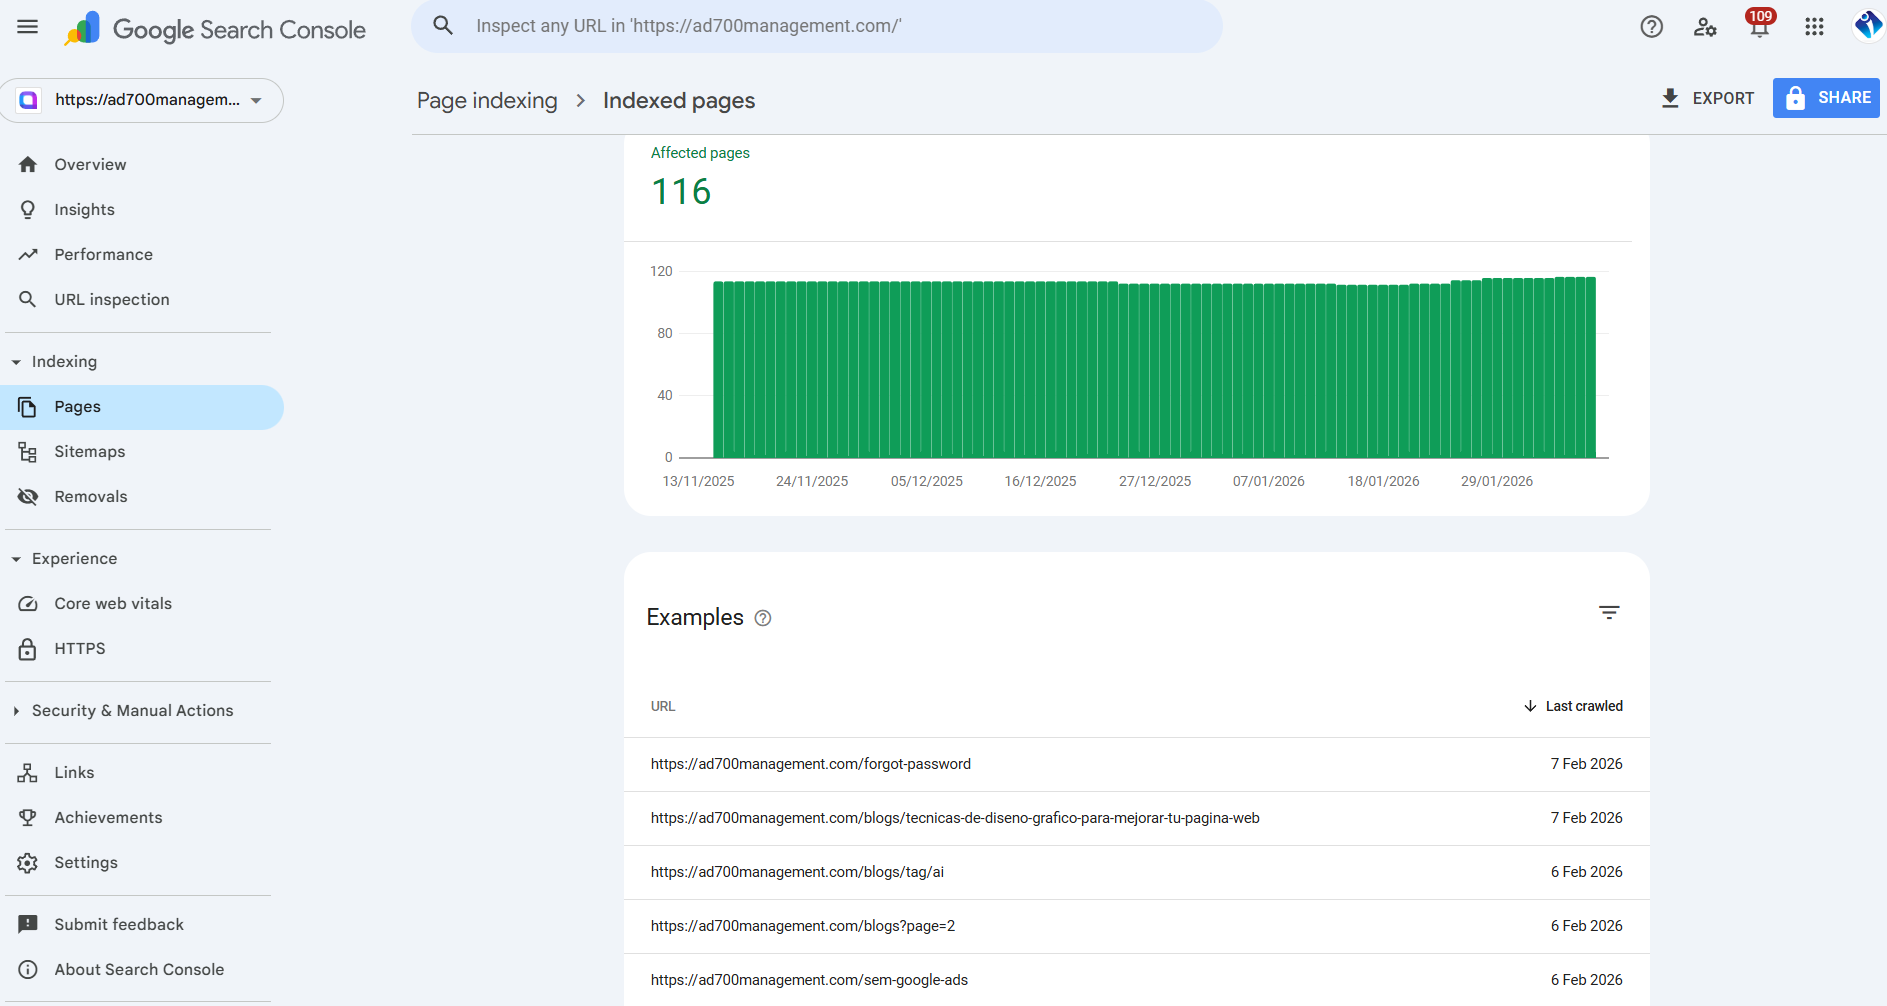Open the Google account avatar

coord(1867,27)
